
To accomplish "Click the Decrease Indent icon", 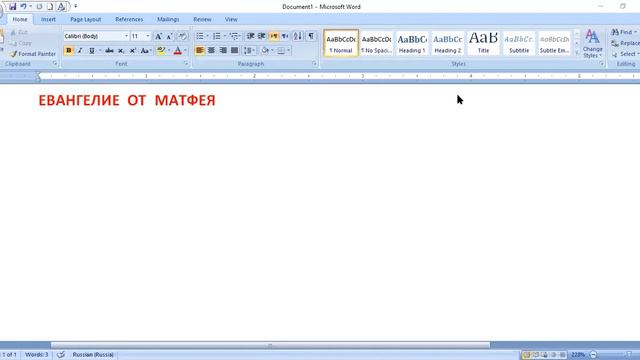I will tap(251, 36).
